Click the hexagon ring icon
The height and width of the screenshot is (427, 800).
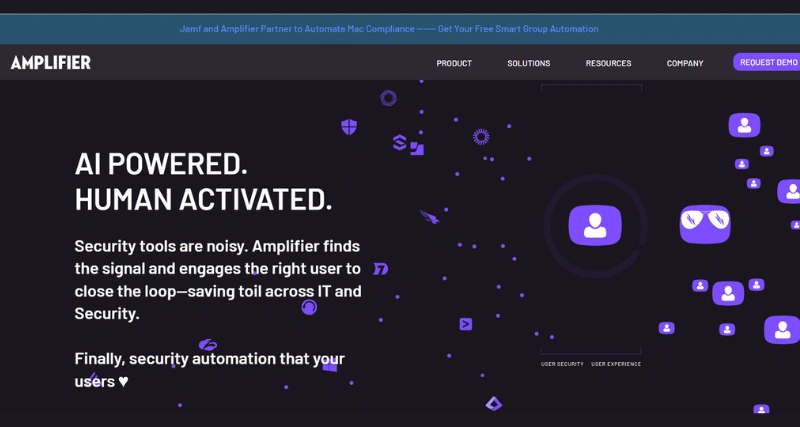(x=388, y=98)
